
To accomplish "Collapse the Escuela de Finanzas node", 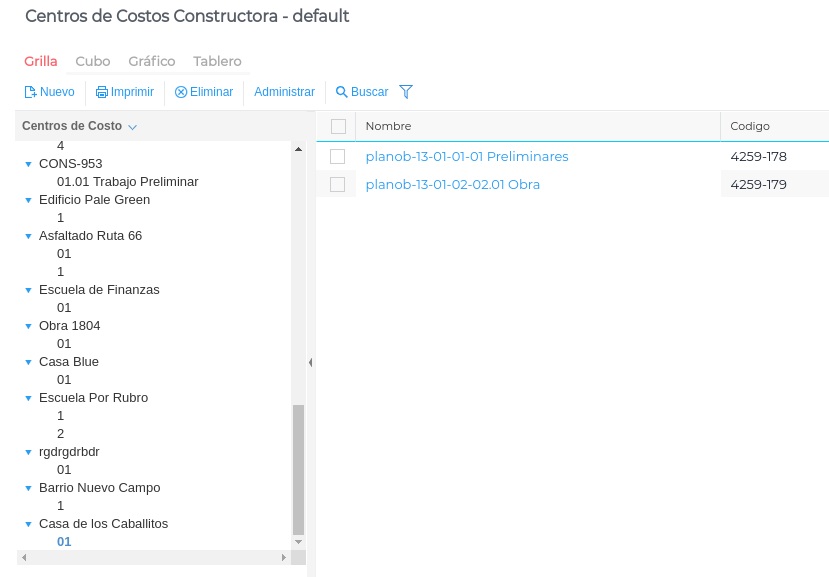I will [29, 290].
